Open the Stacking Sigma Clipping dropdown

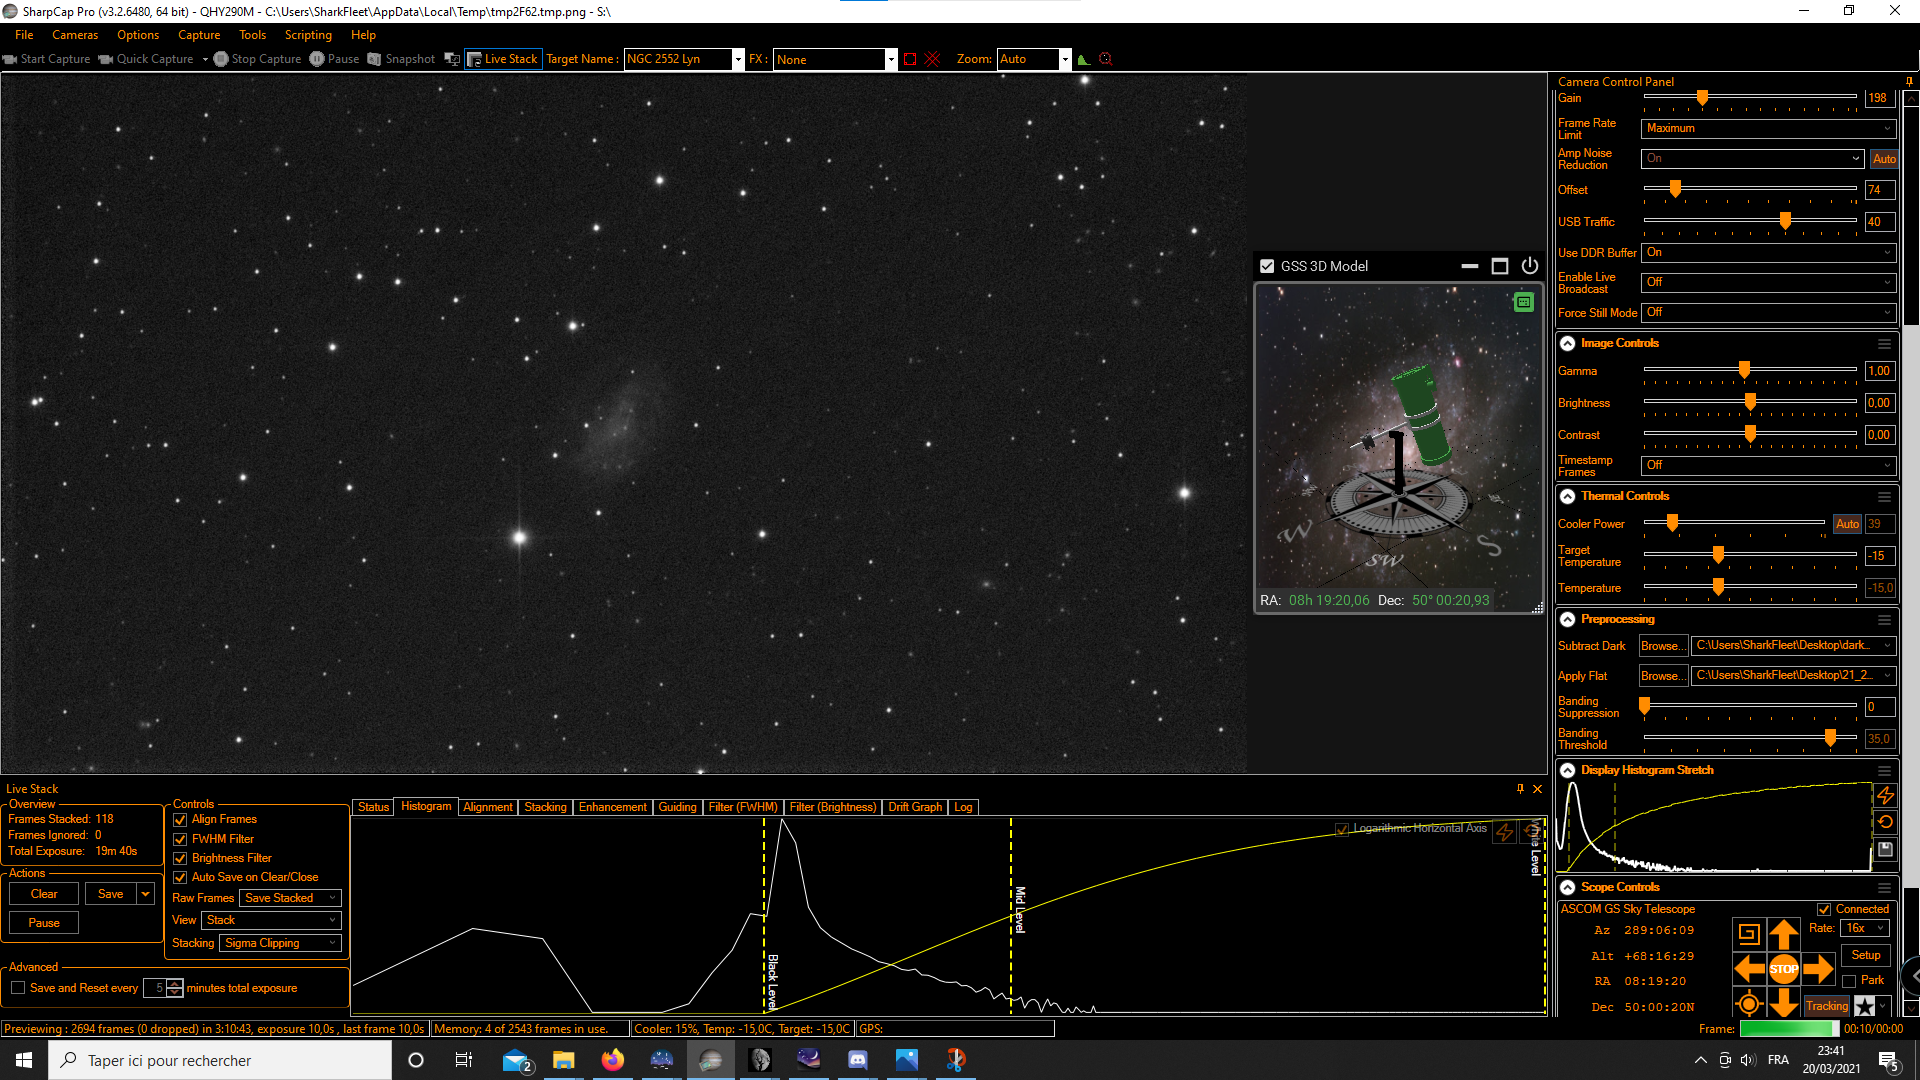[x=281, y=943]
